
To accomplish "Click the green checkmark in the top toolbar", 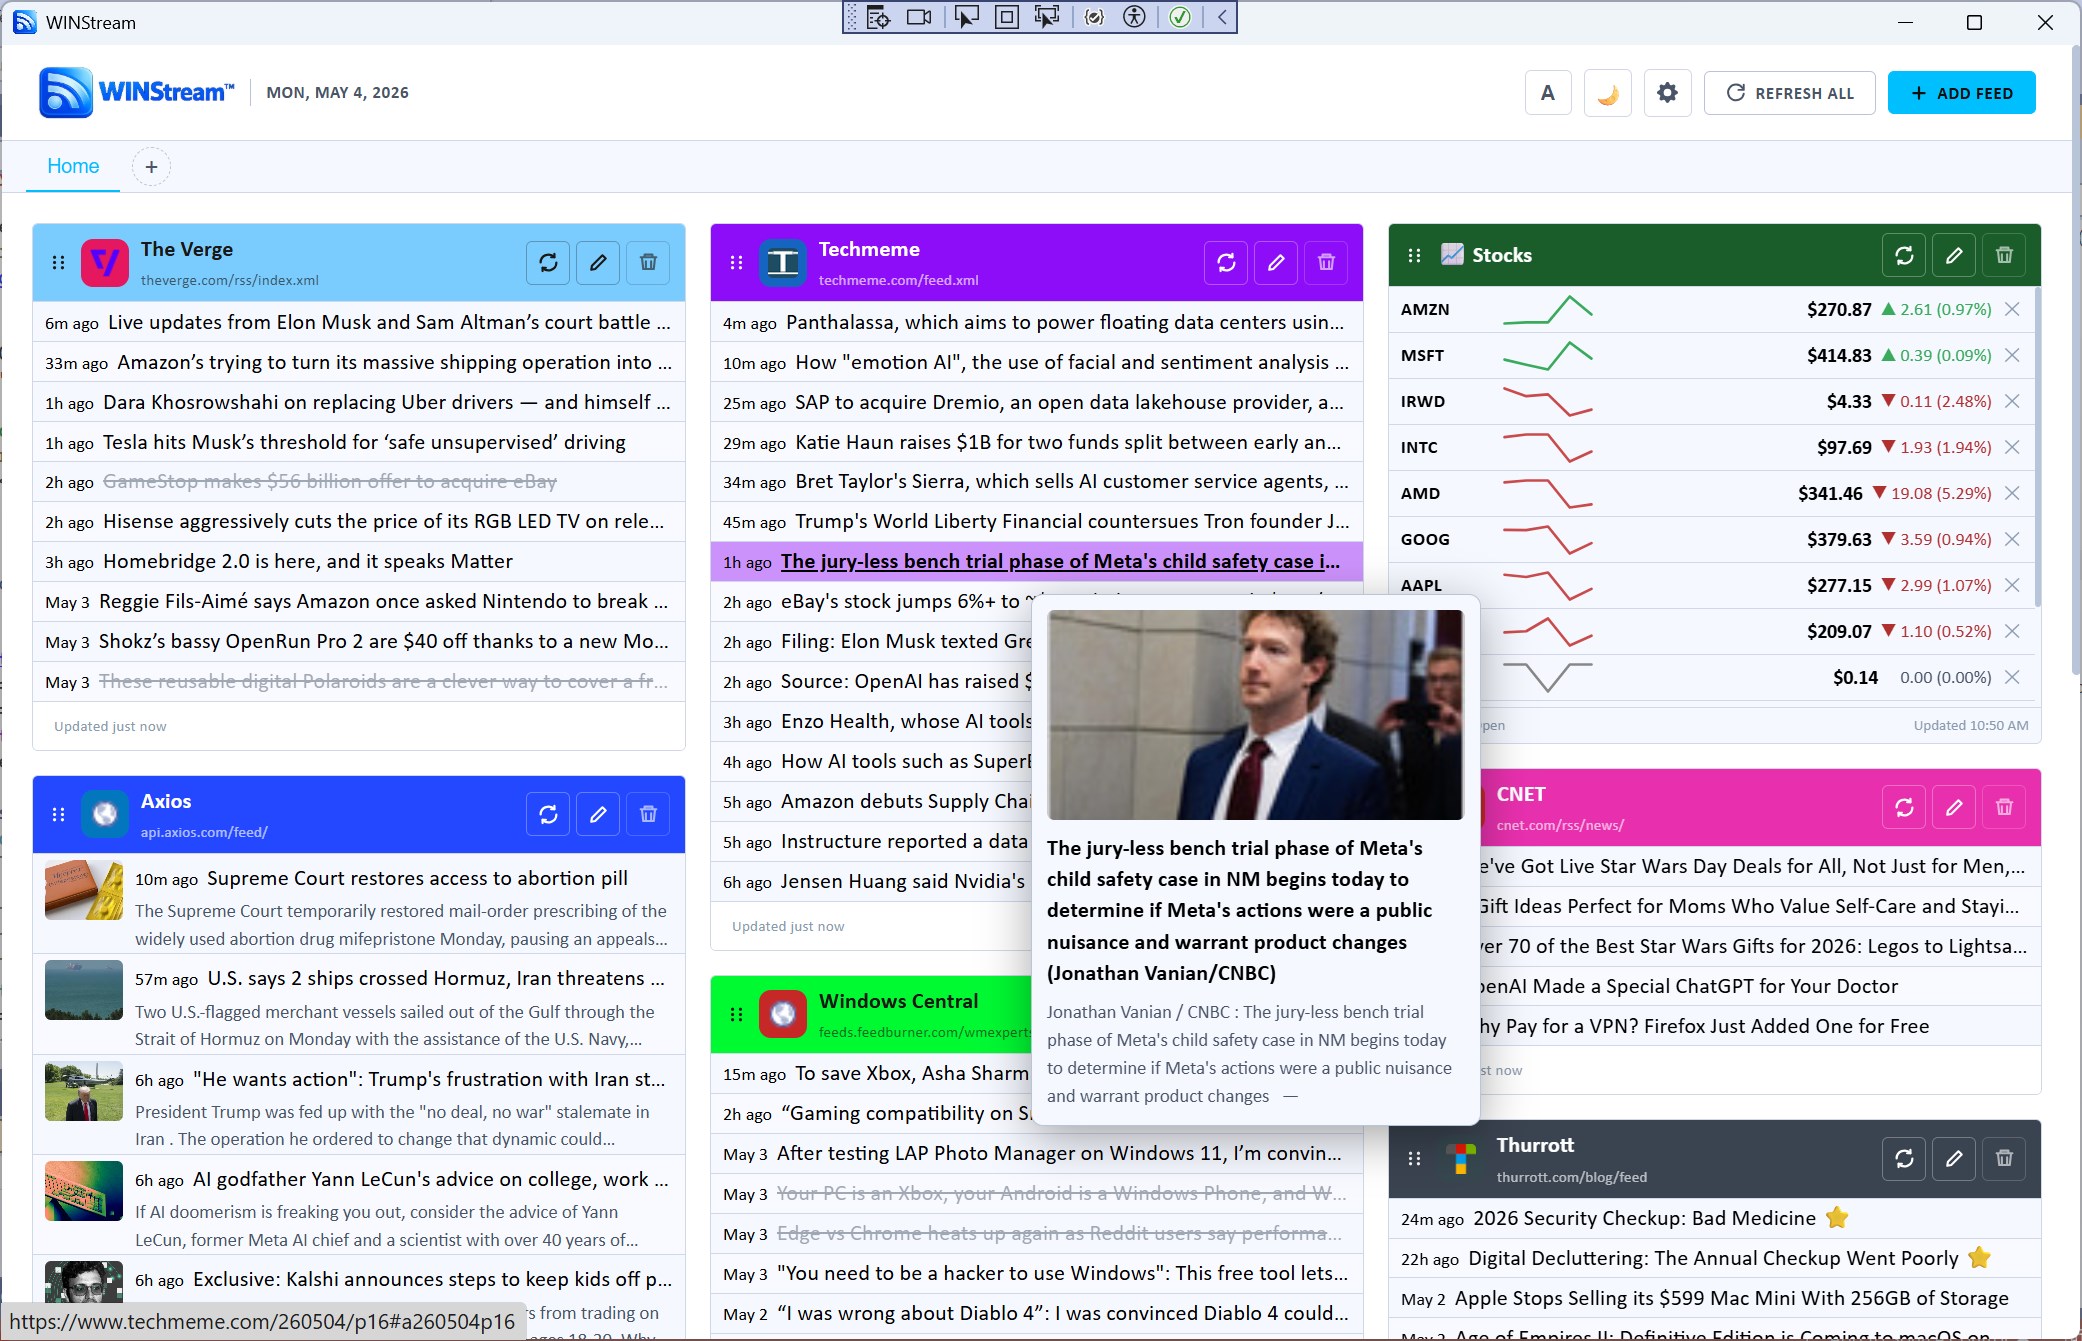I will point(1180,17).
